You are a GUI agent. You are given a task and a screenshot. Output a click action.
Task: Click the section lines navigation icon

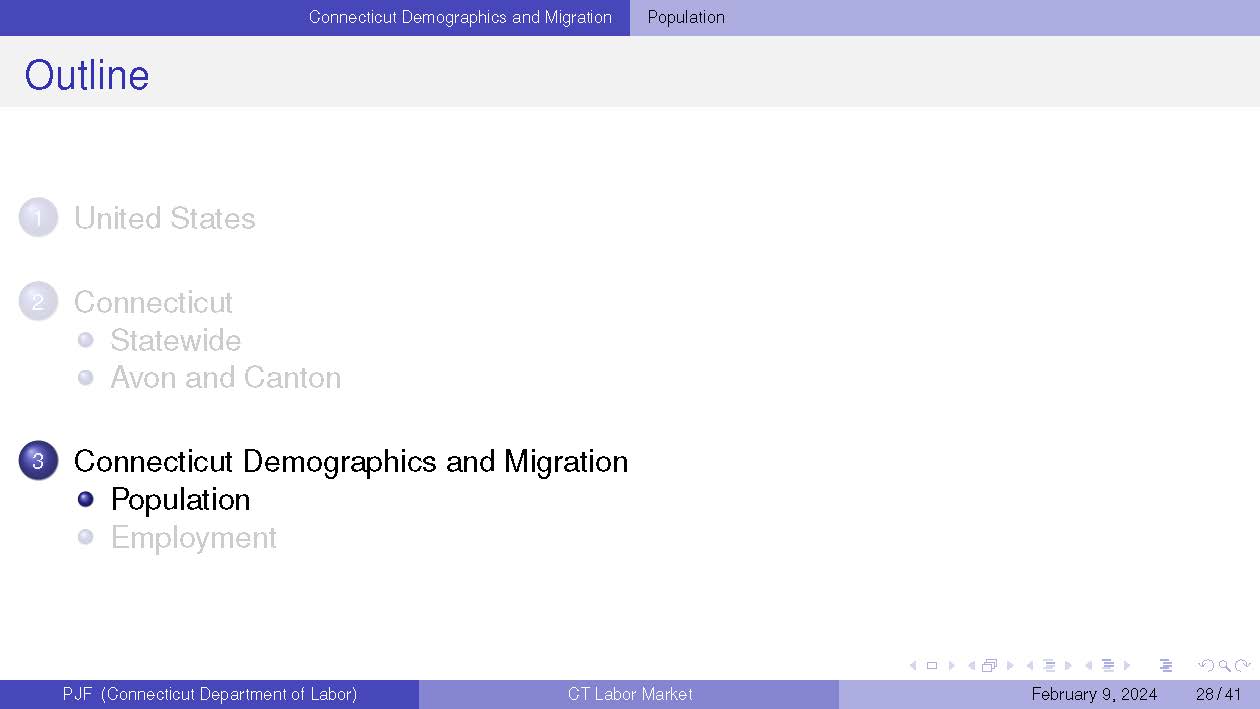coord(1108,666)
